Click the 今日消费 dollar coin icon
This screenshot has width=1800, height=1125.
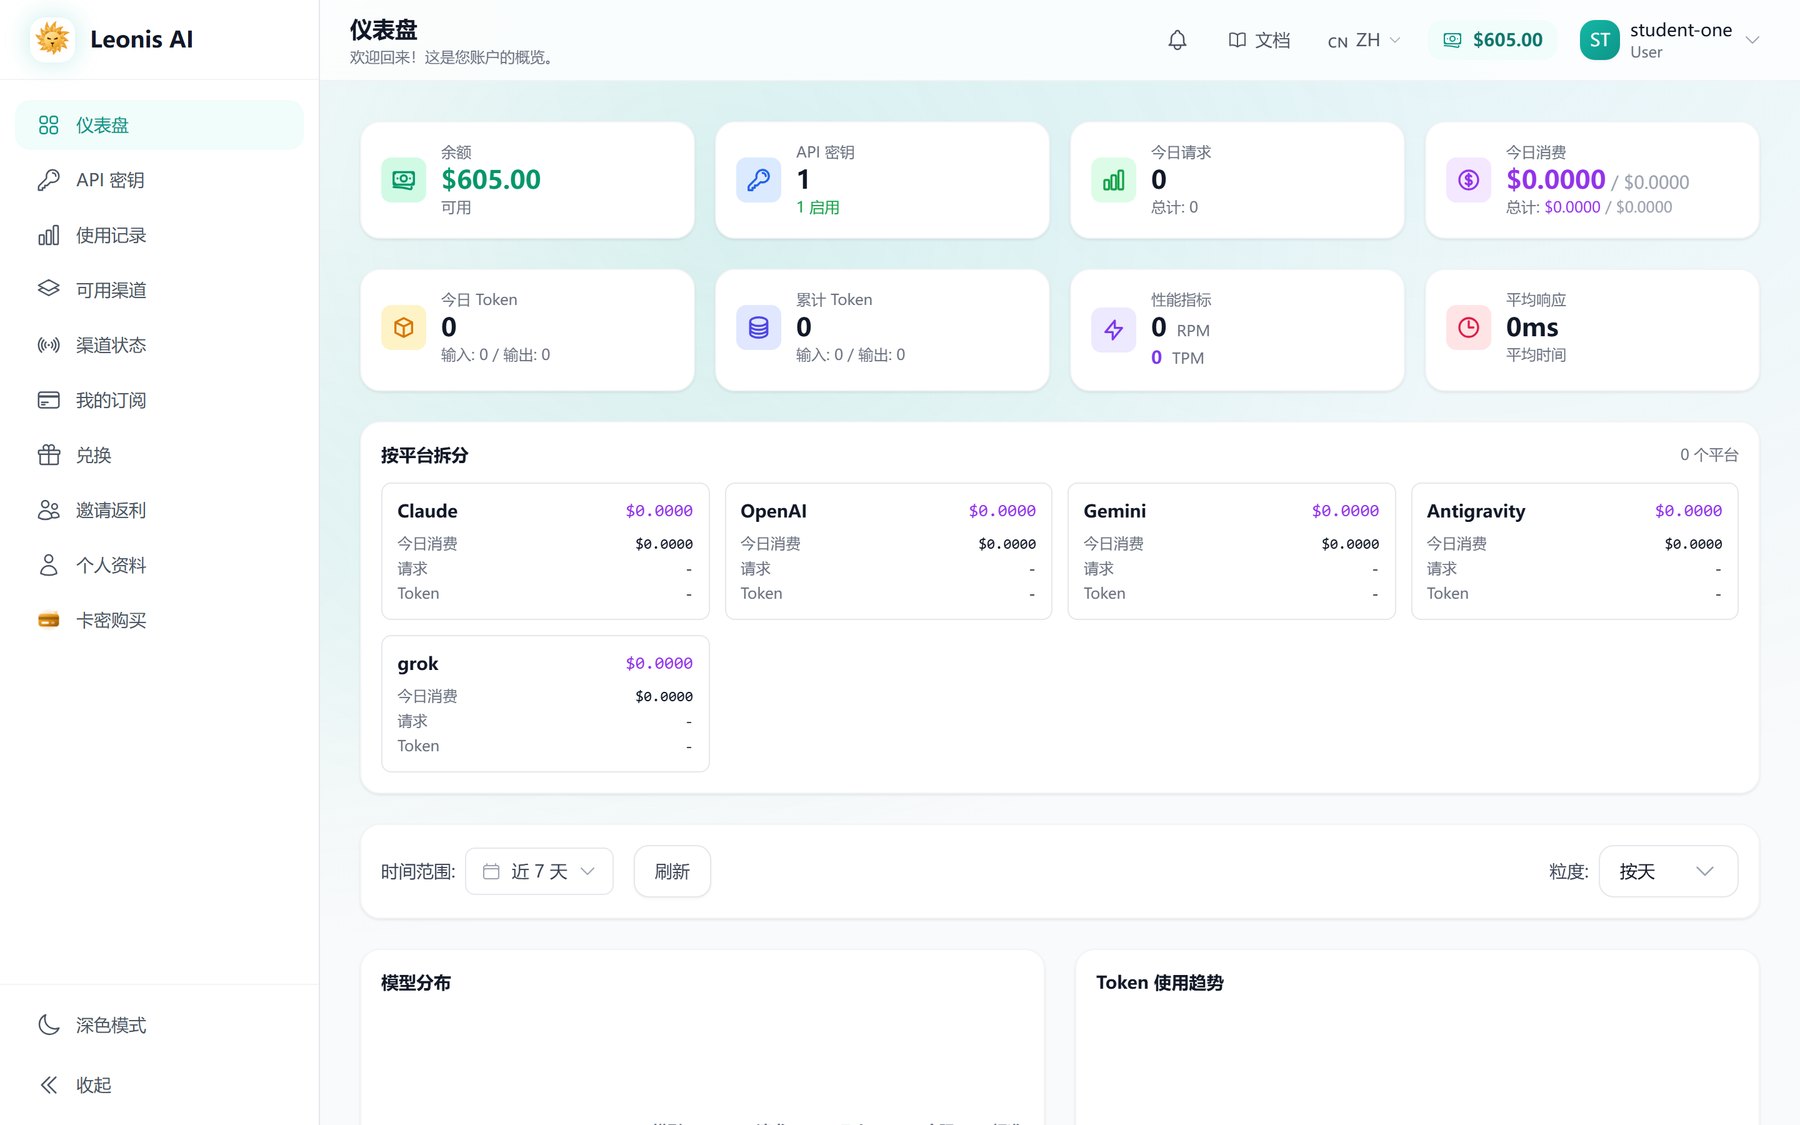(1468, 180)
